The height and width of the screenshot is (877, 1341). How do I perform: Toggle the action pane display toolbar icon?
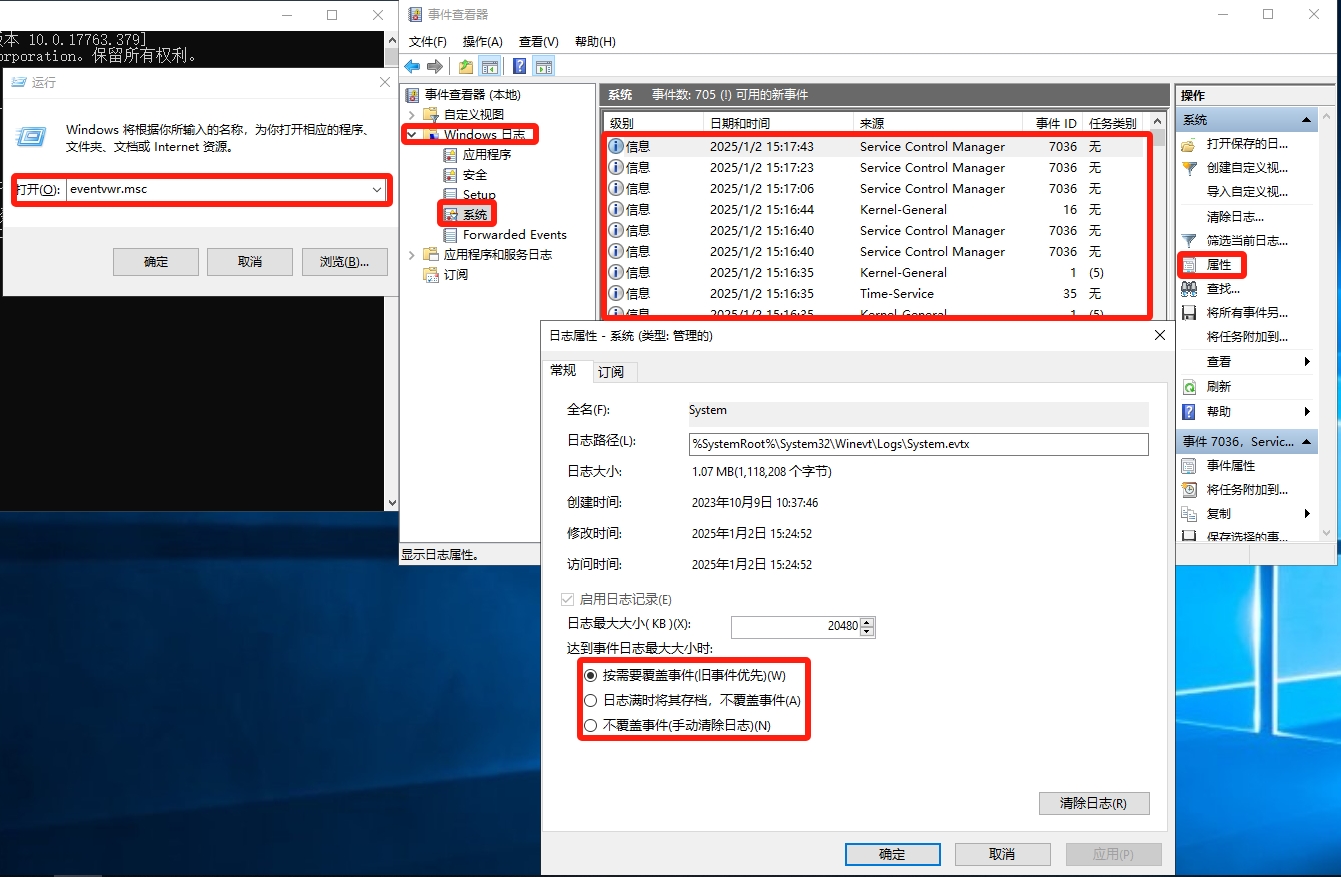[543, 66]
